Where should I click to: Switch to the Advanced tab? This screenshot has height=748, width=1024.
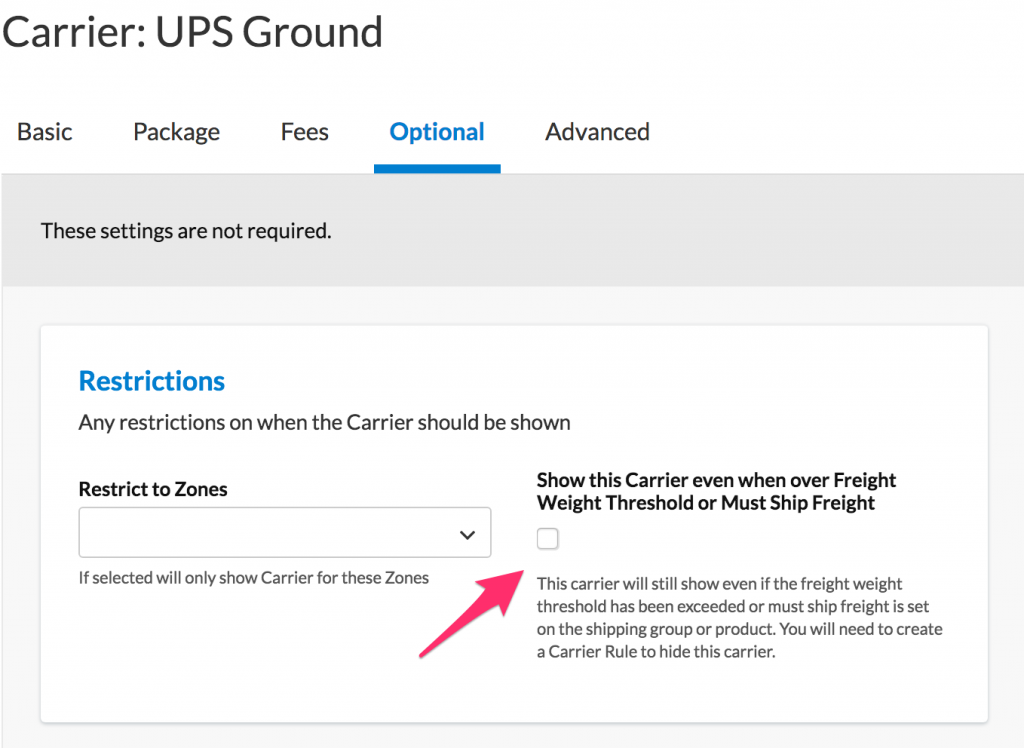pos(597,132)
